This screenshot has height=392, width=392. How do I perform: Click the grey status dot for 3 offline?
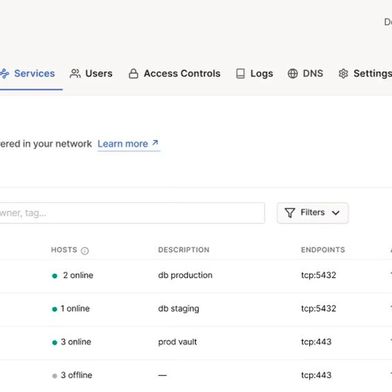55,376
